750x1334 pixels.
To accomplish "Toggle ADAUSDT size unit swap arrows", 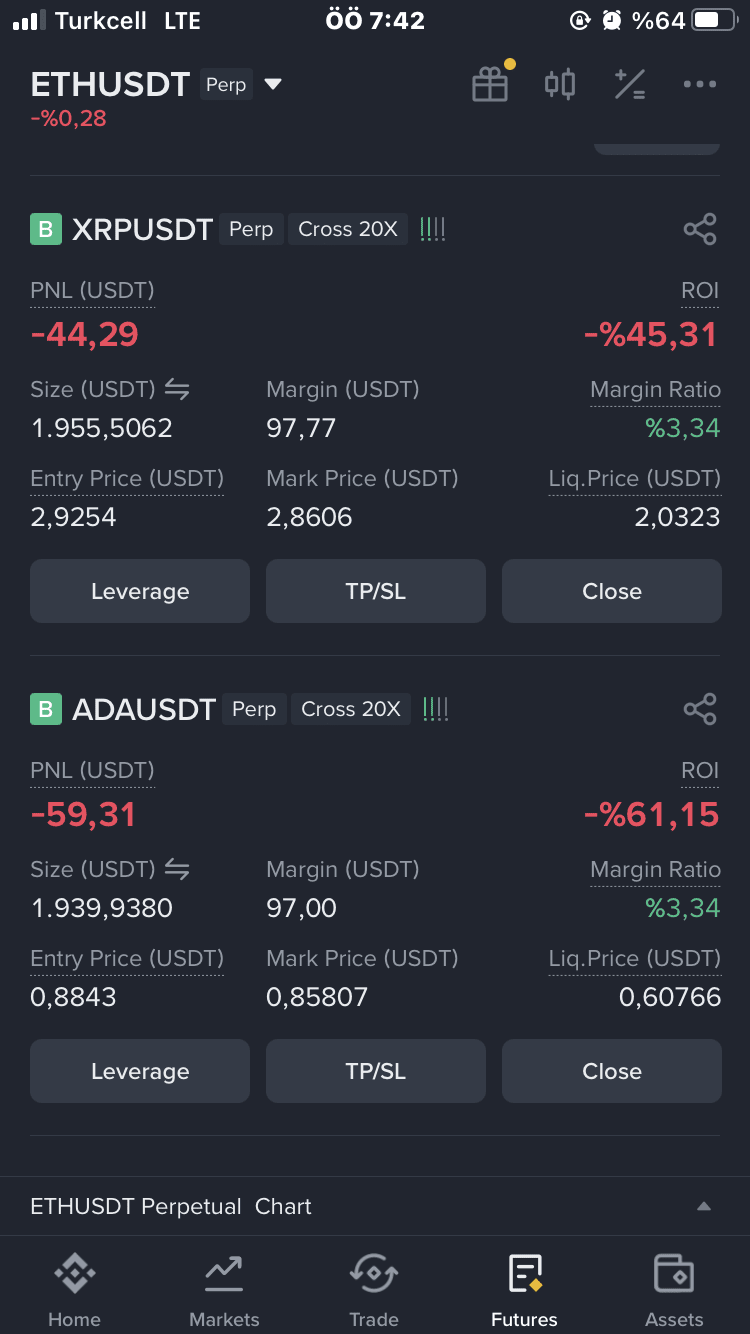I will point(177,869).
